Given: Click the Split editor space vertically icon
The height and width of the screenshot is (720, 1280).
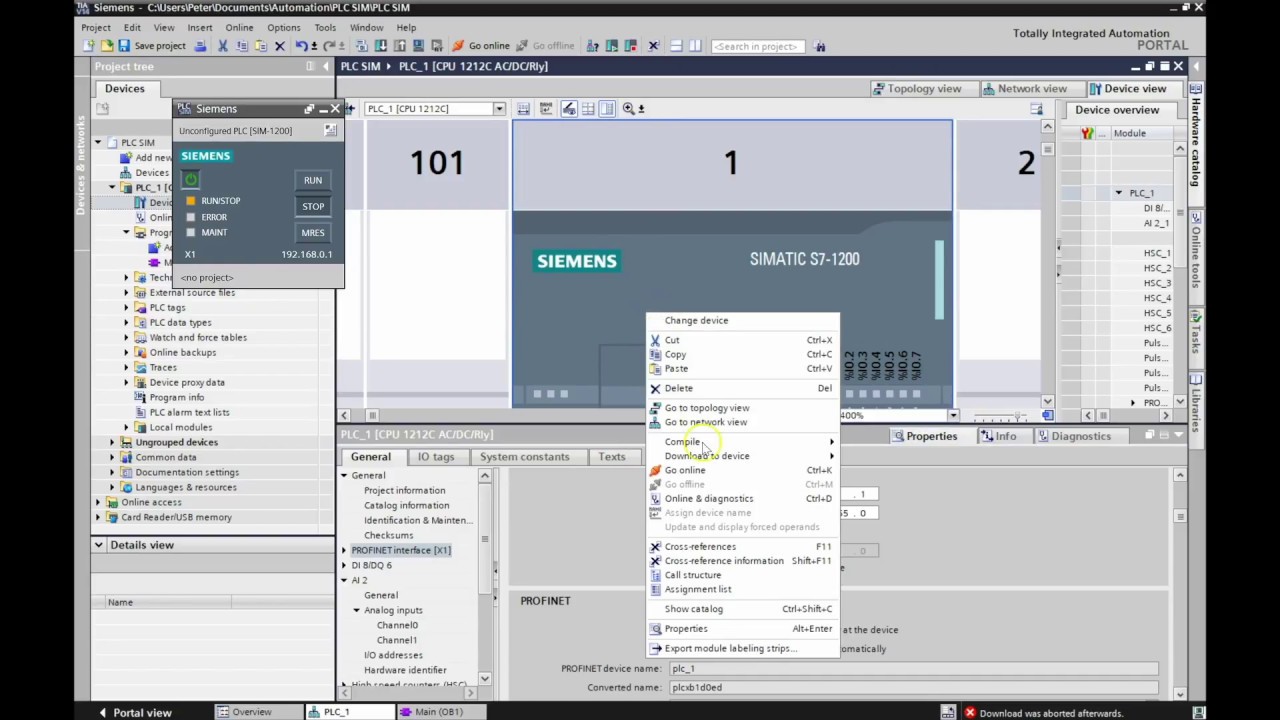Looking at the screenshot, I should pyautogui.click(x=696, y=46).
